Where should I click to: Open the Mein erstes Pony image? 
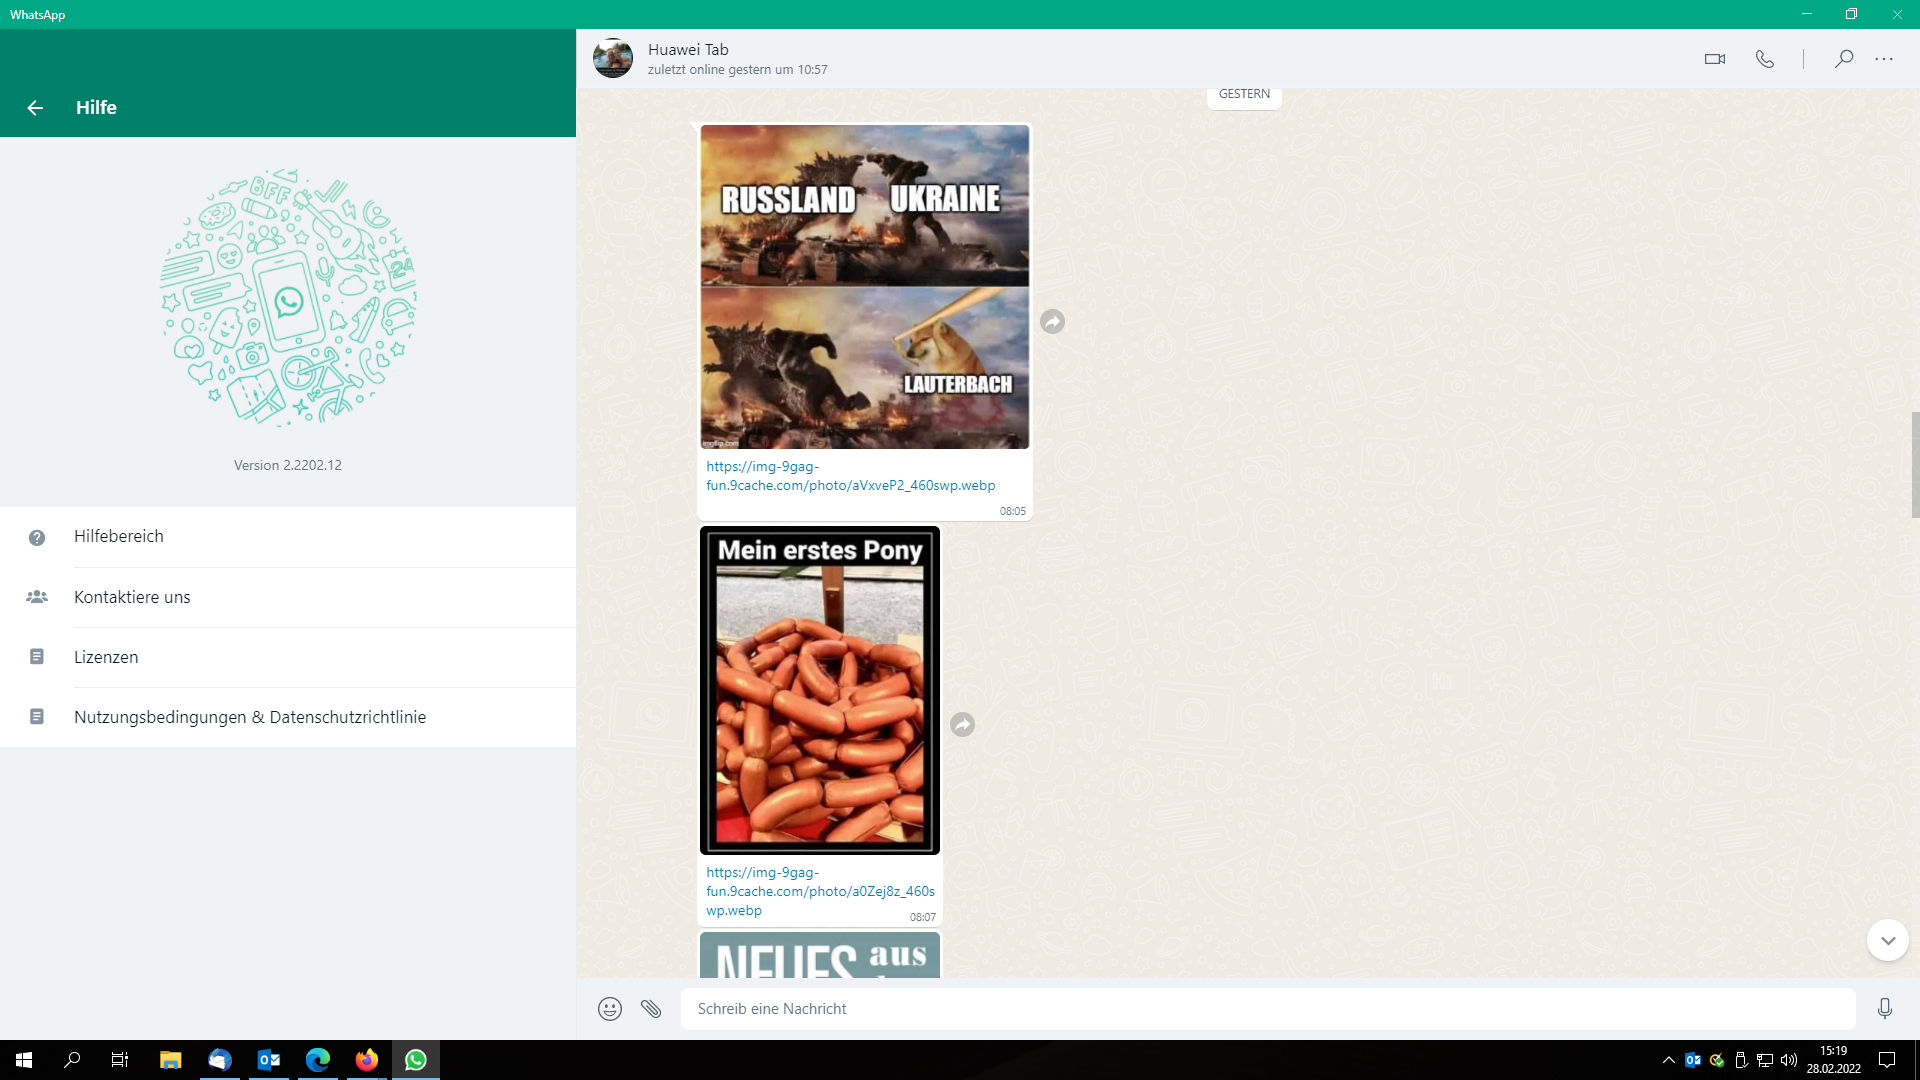pos(820,690)
